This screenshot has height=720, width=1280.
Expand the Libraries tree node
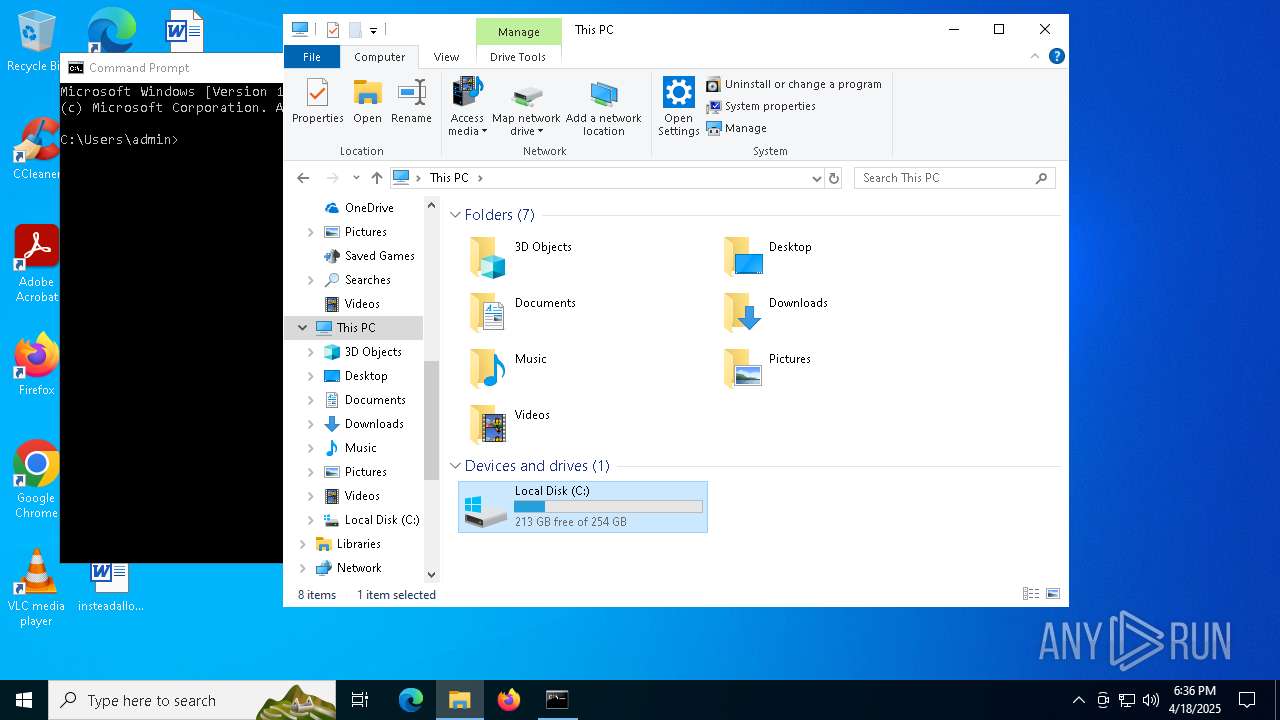coord(303,544)
